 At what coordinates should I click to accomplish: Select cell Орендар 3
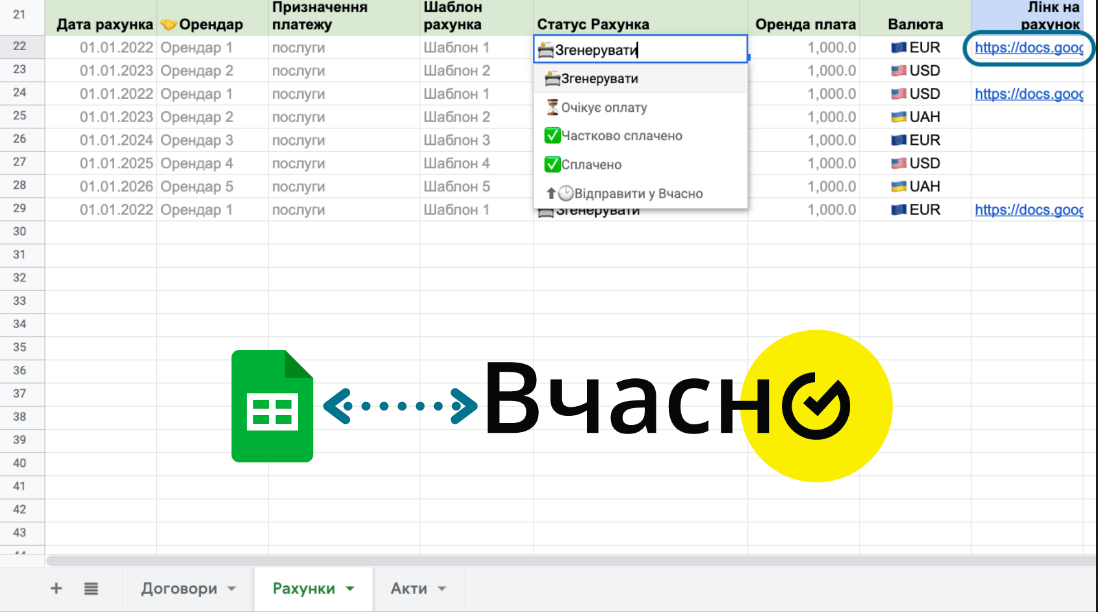(x=212, y=140)
